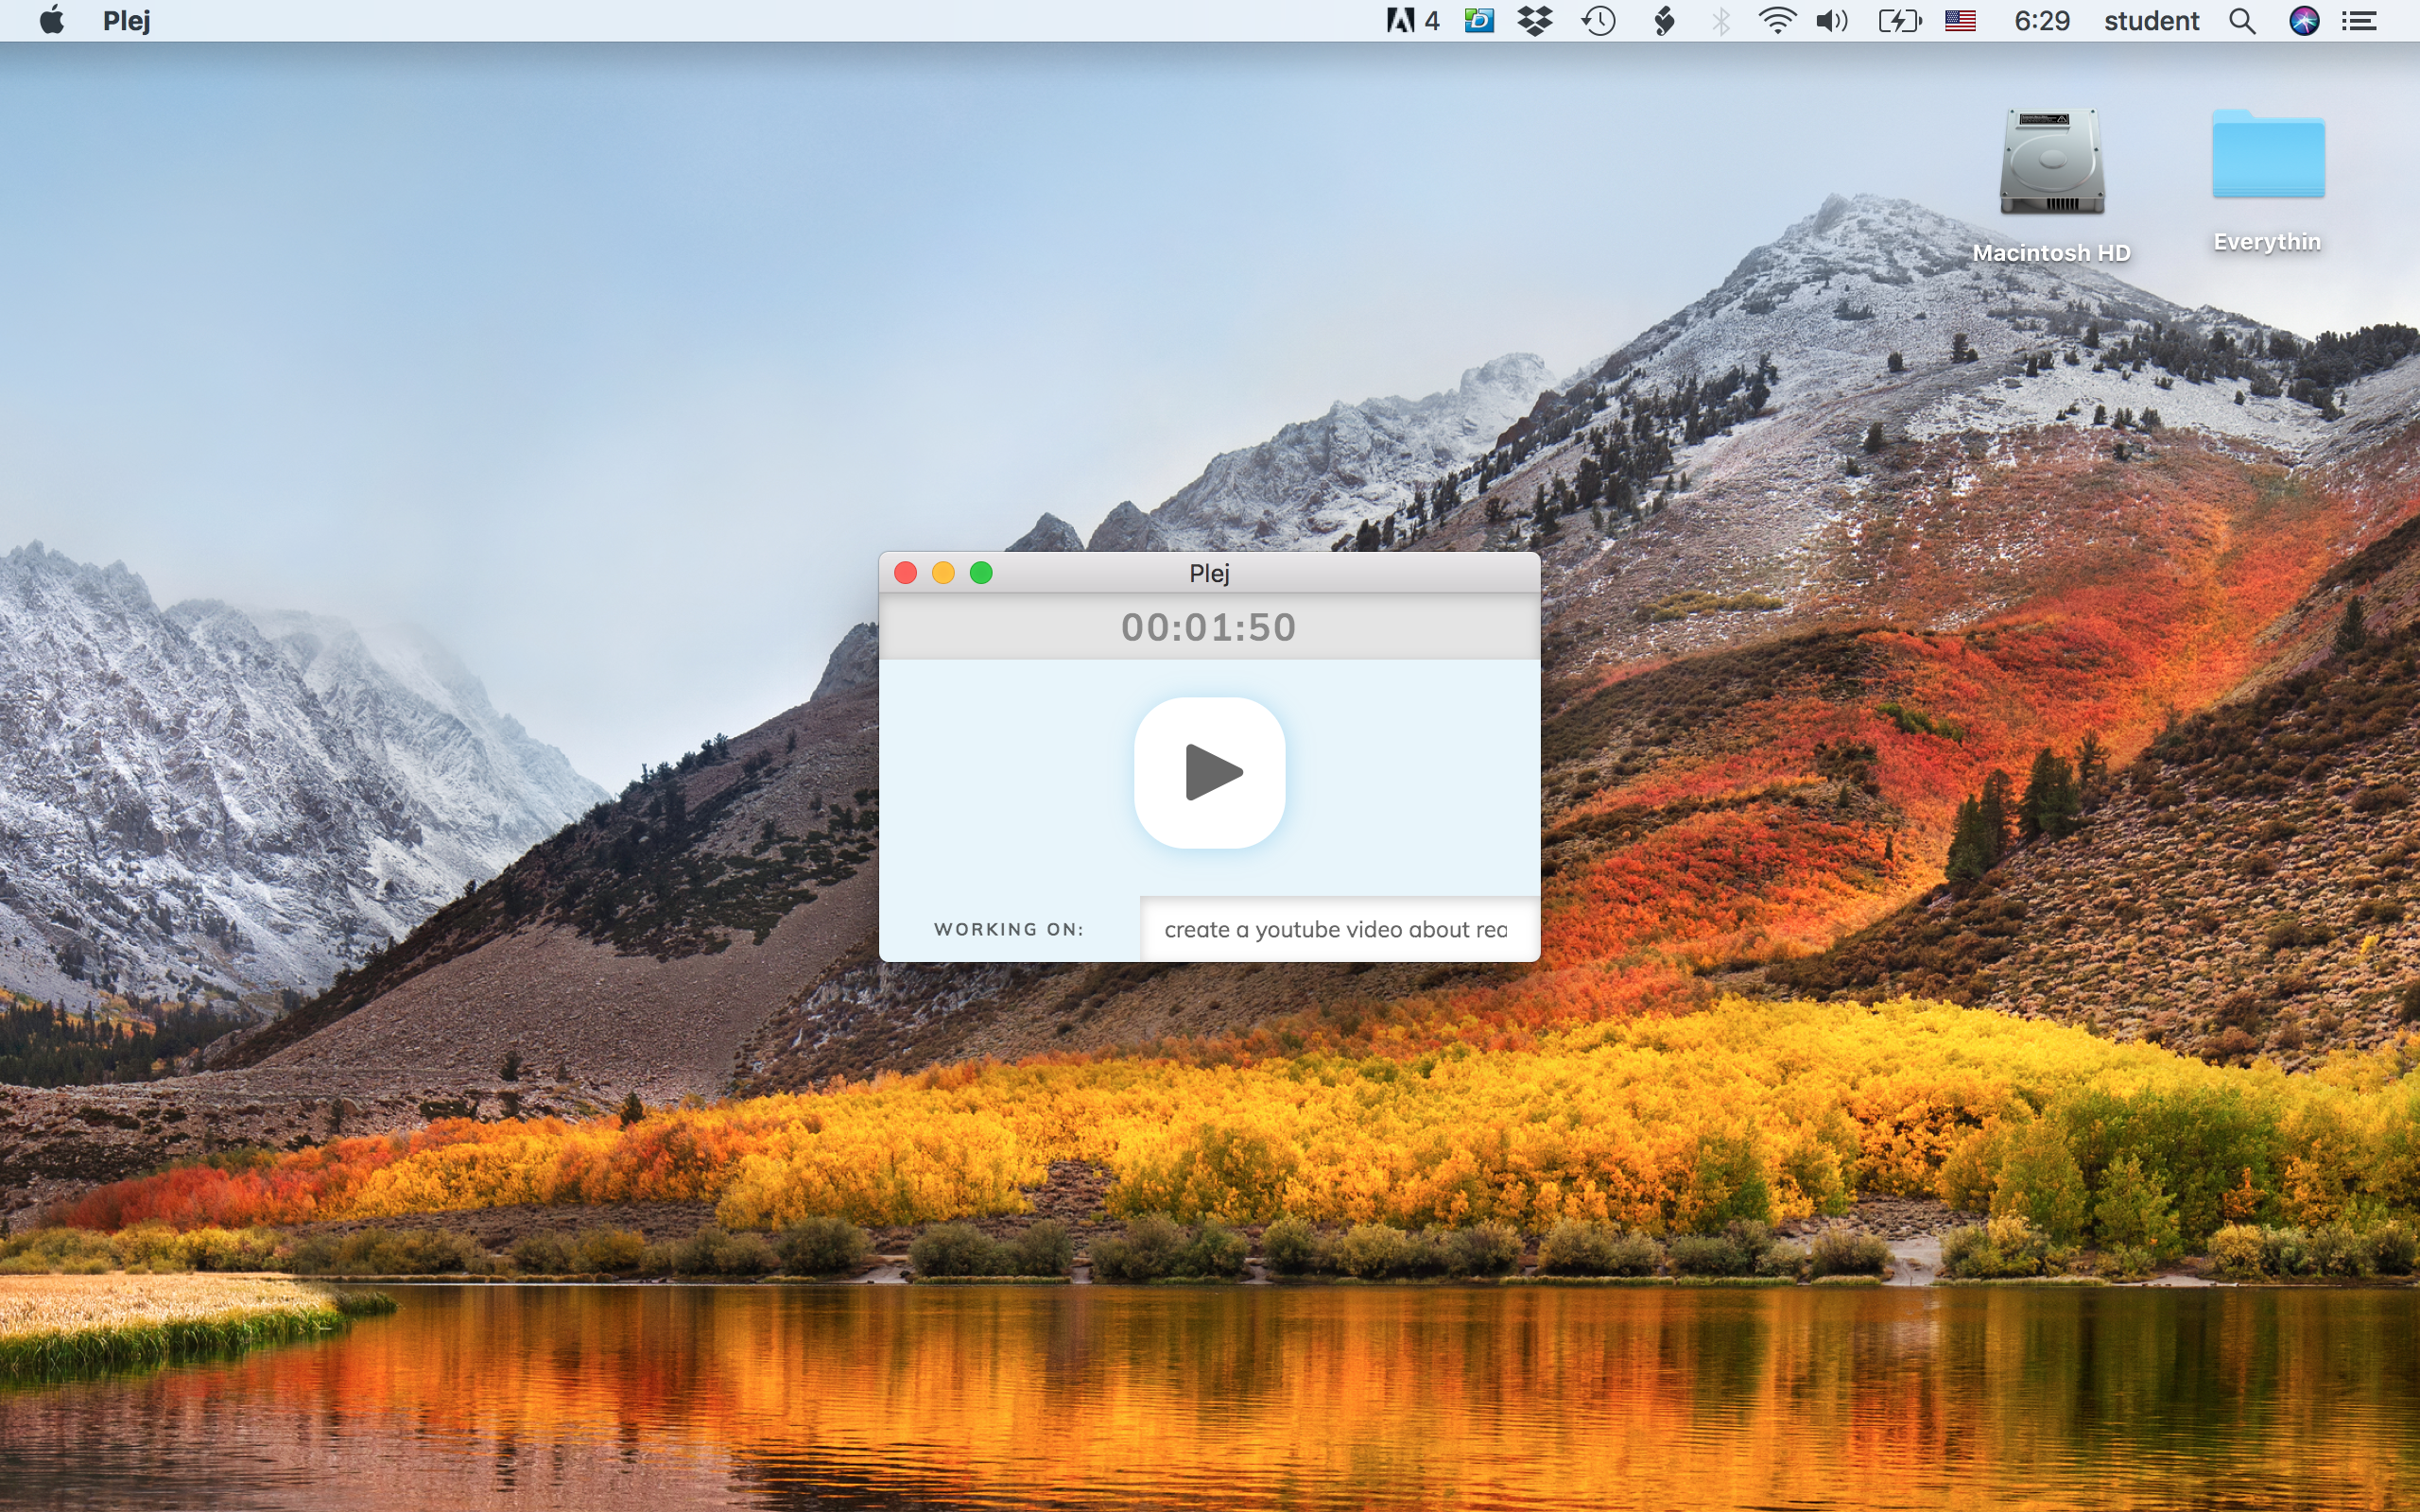The width and height of the screenshot is (2420, 1512).
Task: Open Time Machine status icon
Action: pos(1598,21)
